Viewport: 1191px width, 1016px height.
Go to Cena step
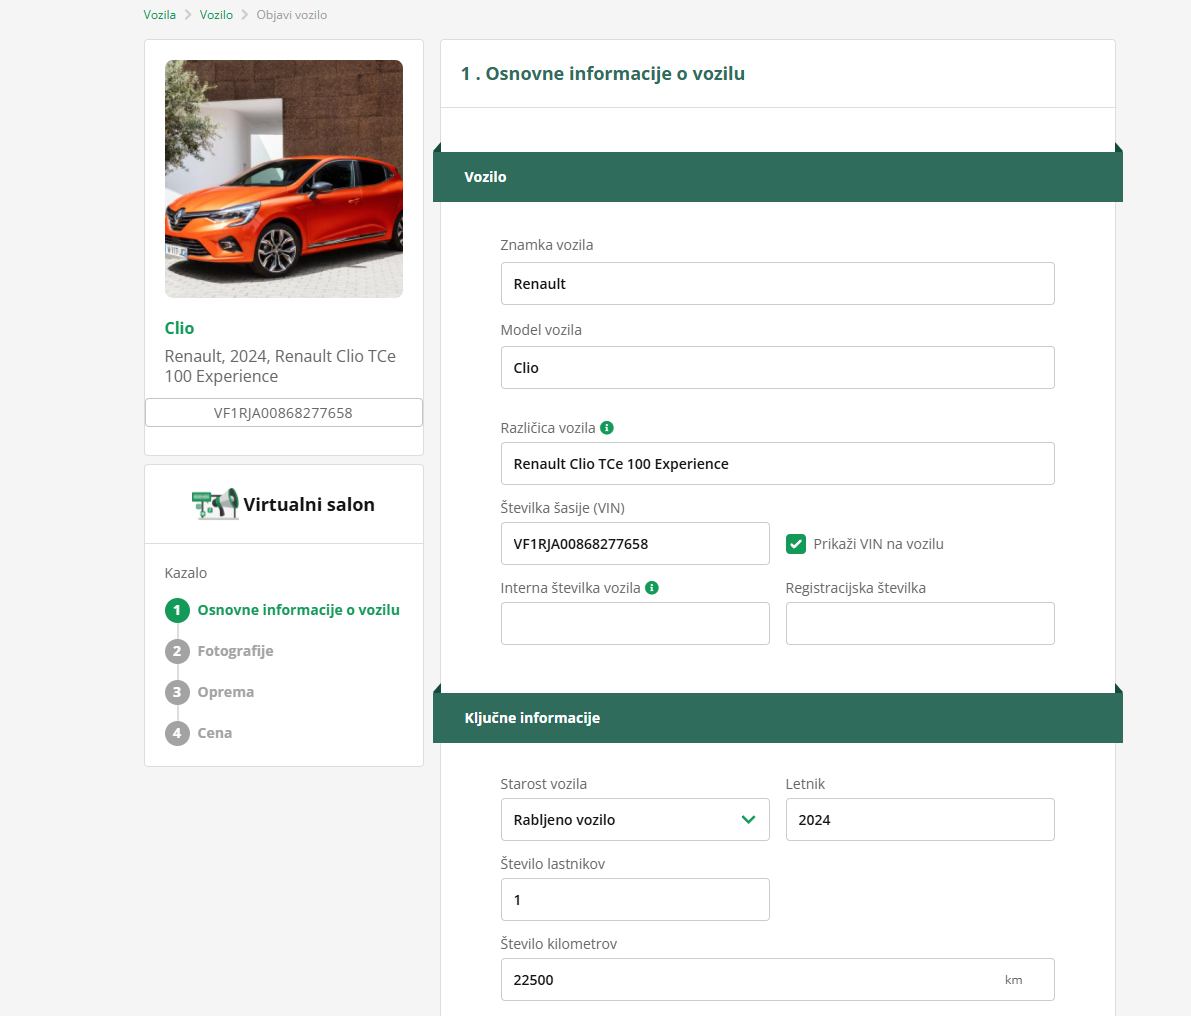pos(215,733)
